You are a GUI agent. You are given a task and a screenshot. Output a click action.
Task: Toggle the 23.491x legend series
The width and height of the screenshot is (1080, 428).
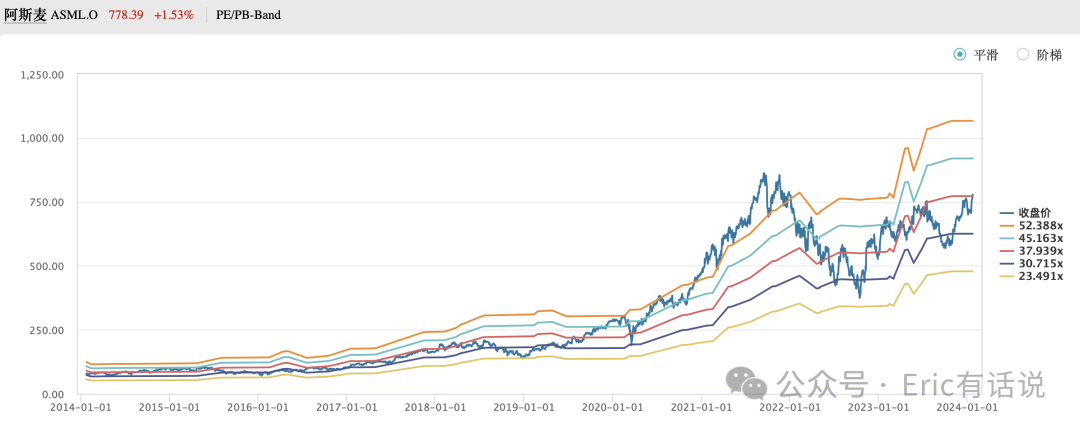[x=1031, y=277]
